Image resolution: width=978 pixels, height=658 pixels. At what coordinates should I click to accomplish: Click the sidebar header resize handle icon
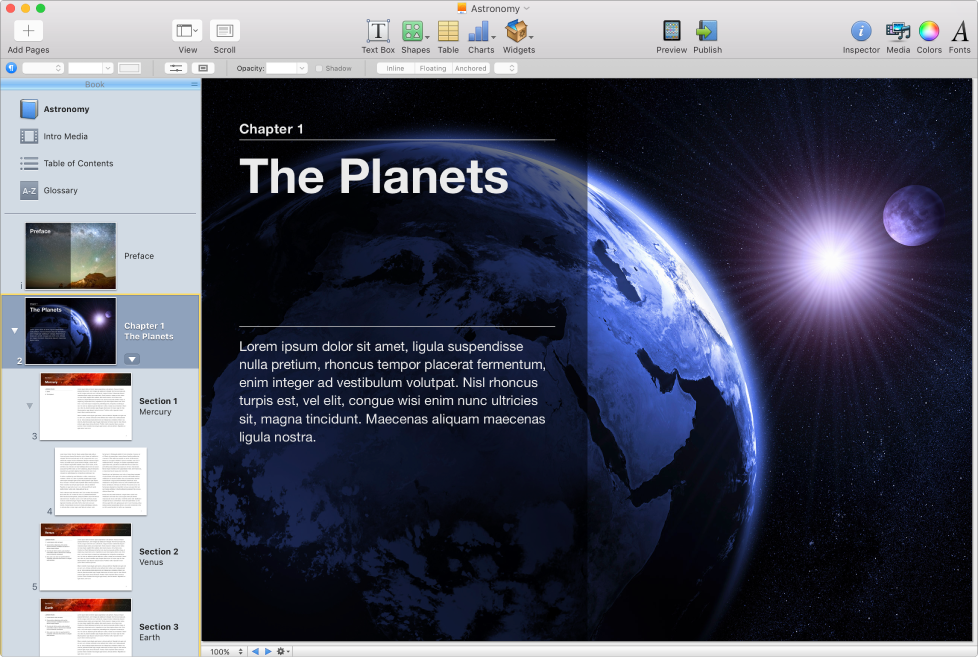pos(194,84)
